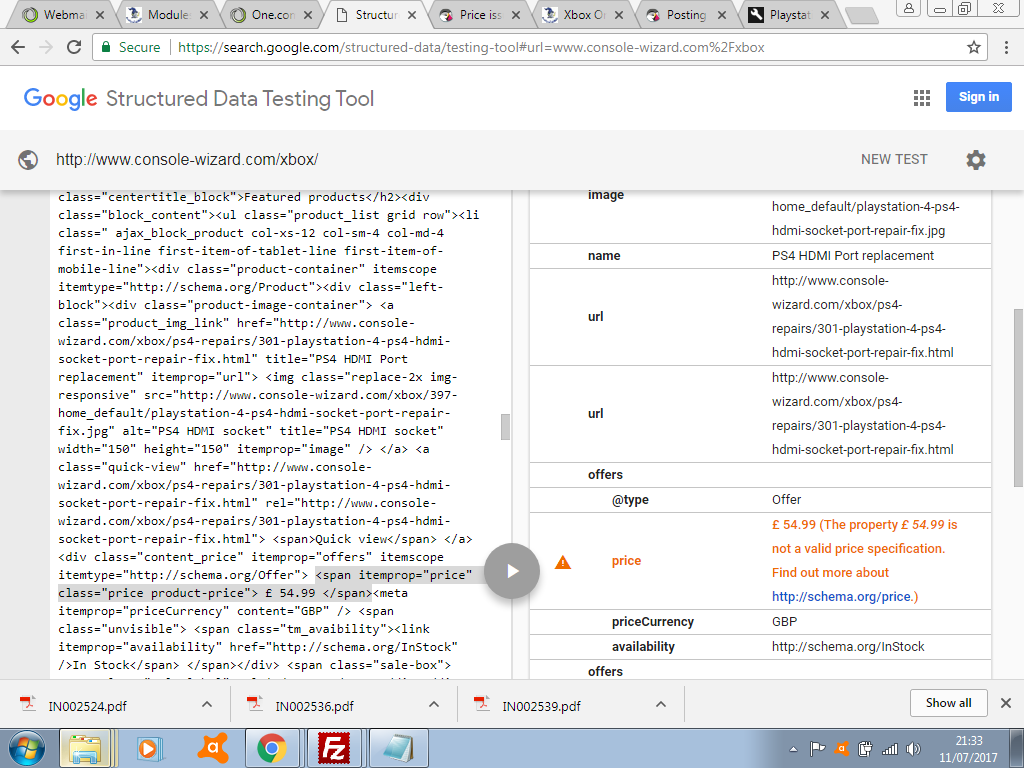The height and width of the screenshot is (768, 1024).
Task: Open the schema.org/price link
Action: pos(841,596)
